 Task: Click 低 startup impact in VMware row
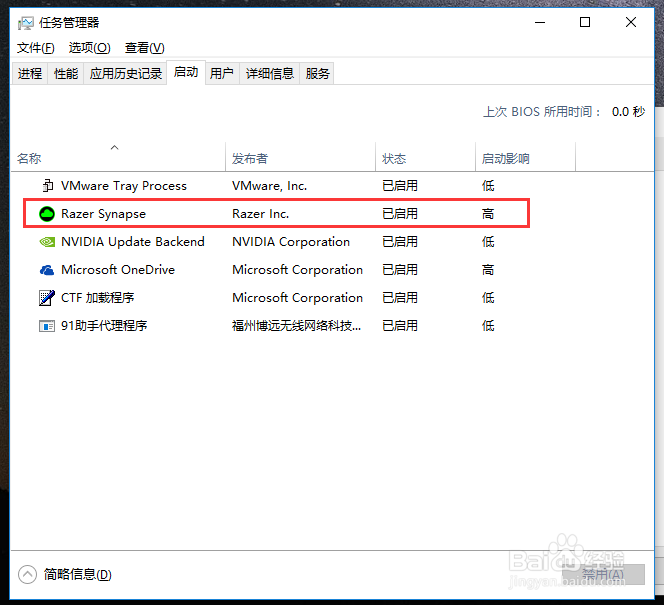[488, 186]
